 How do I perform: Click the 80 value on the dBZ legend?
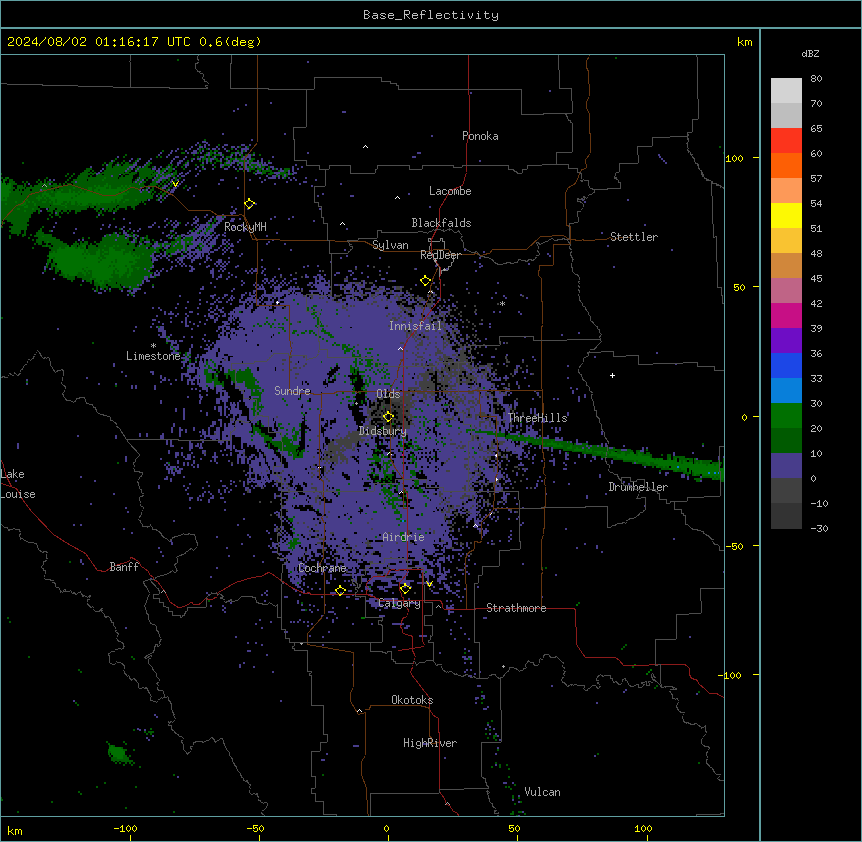coord(816,79)
